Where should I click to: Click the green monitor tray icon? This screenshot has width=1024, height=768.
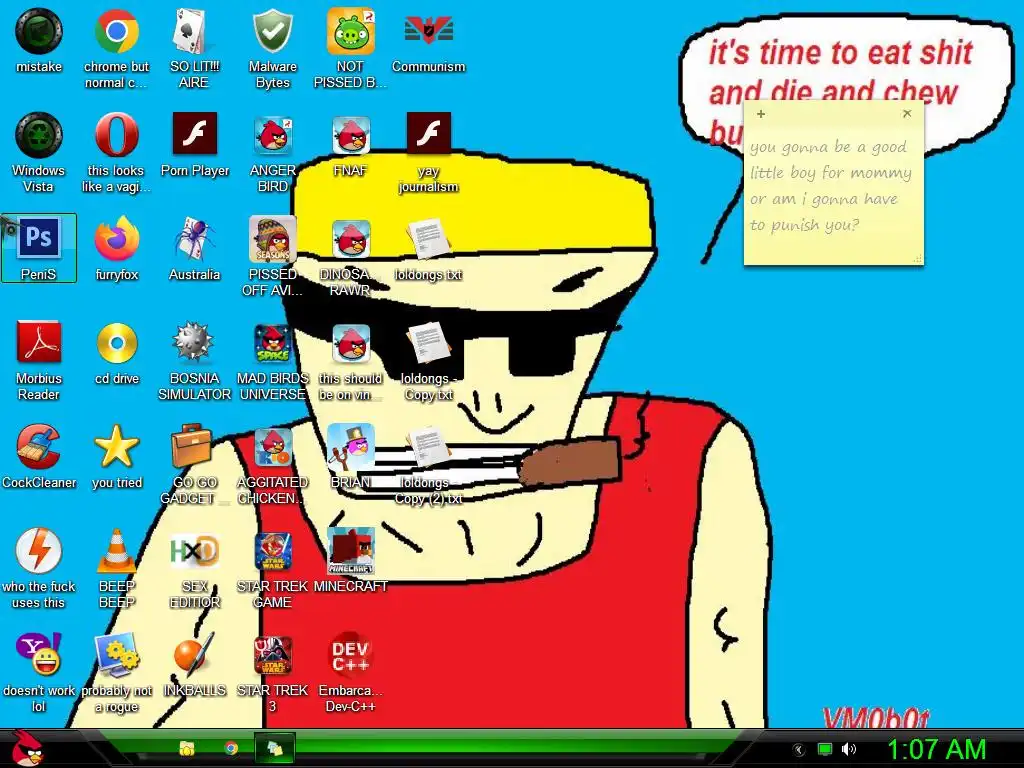pyautogui.click(x=824, y=749)
